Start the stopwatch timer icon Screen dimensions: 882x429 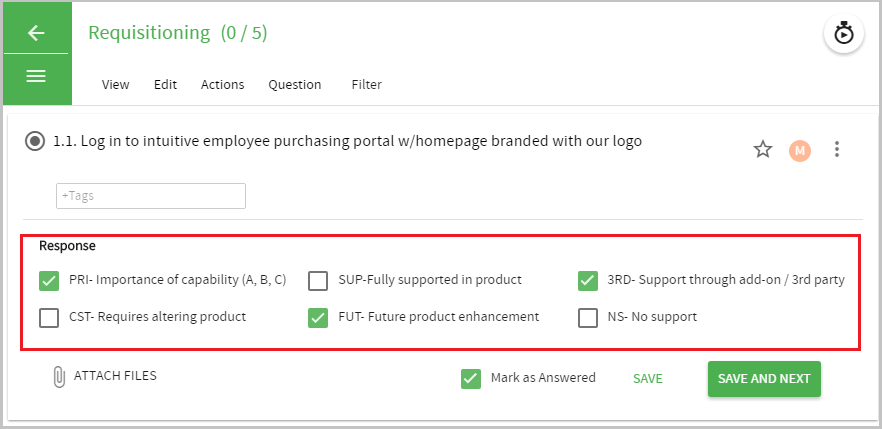843,34
